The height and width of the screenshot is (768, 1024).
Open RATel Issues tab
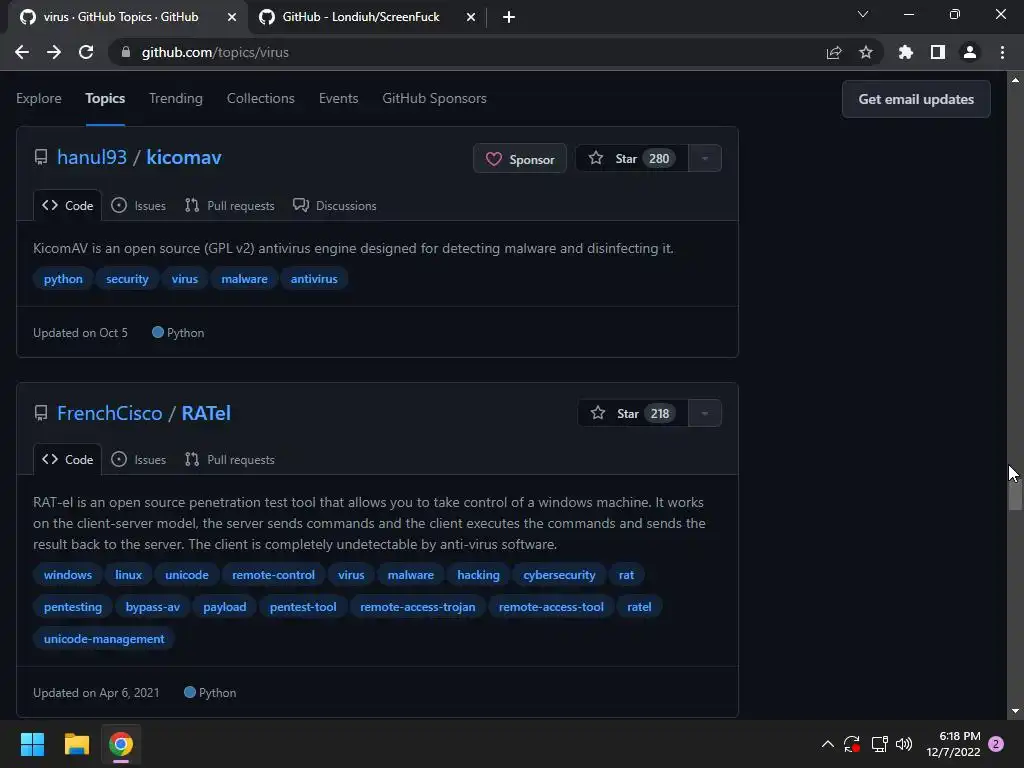click(x=138, y=460)
